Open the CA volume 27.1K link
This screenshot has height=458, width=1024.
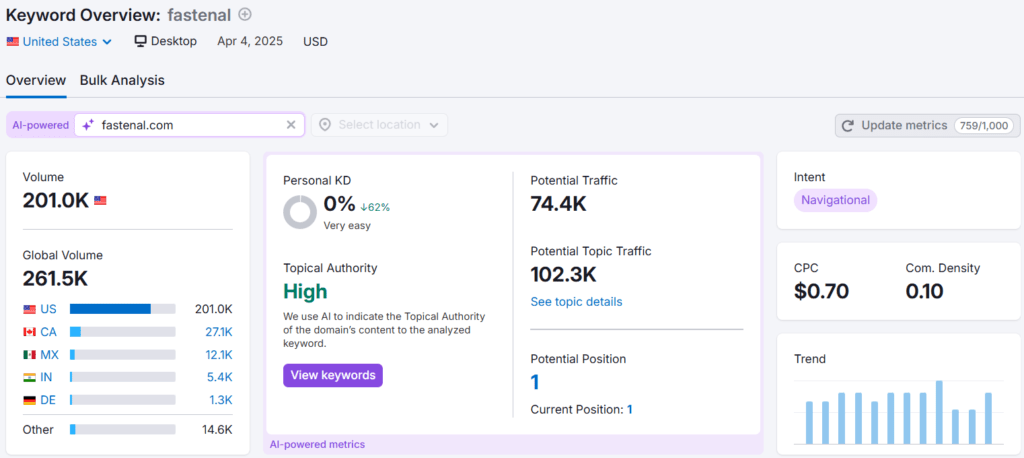218,332
